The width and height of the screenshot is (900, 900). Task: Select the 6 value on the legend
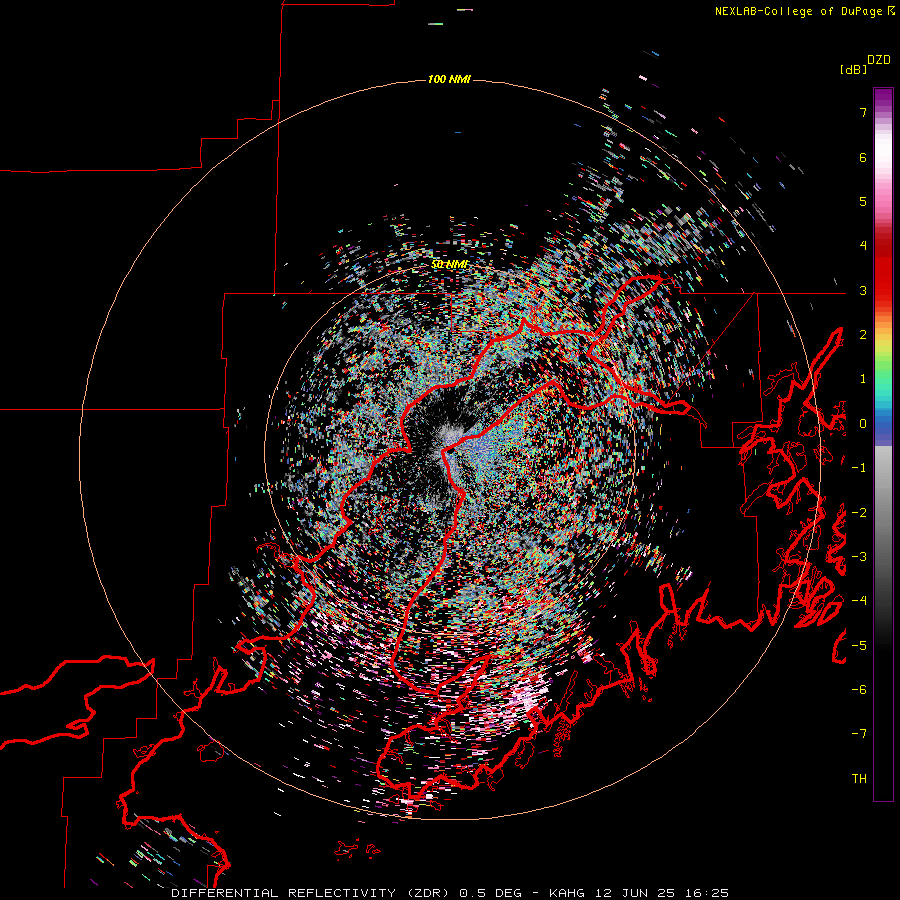863,157
